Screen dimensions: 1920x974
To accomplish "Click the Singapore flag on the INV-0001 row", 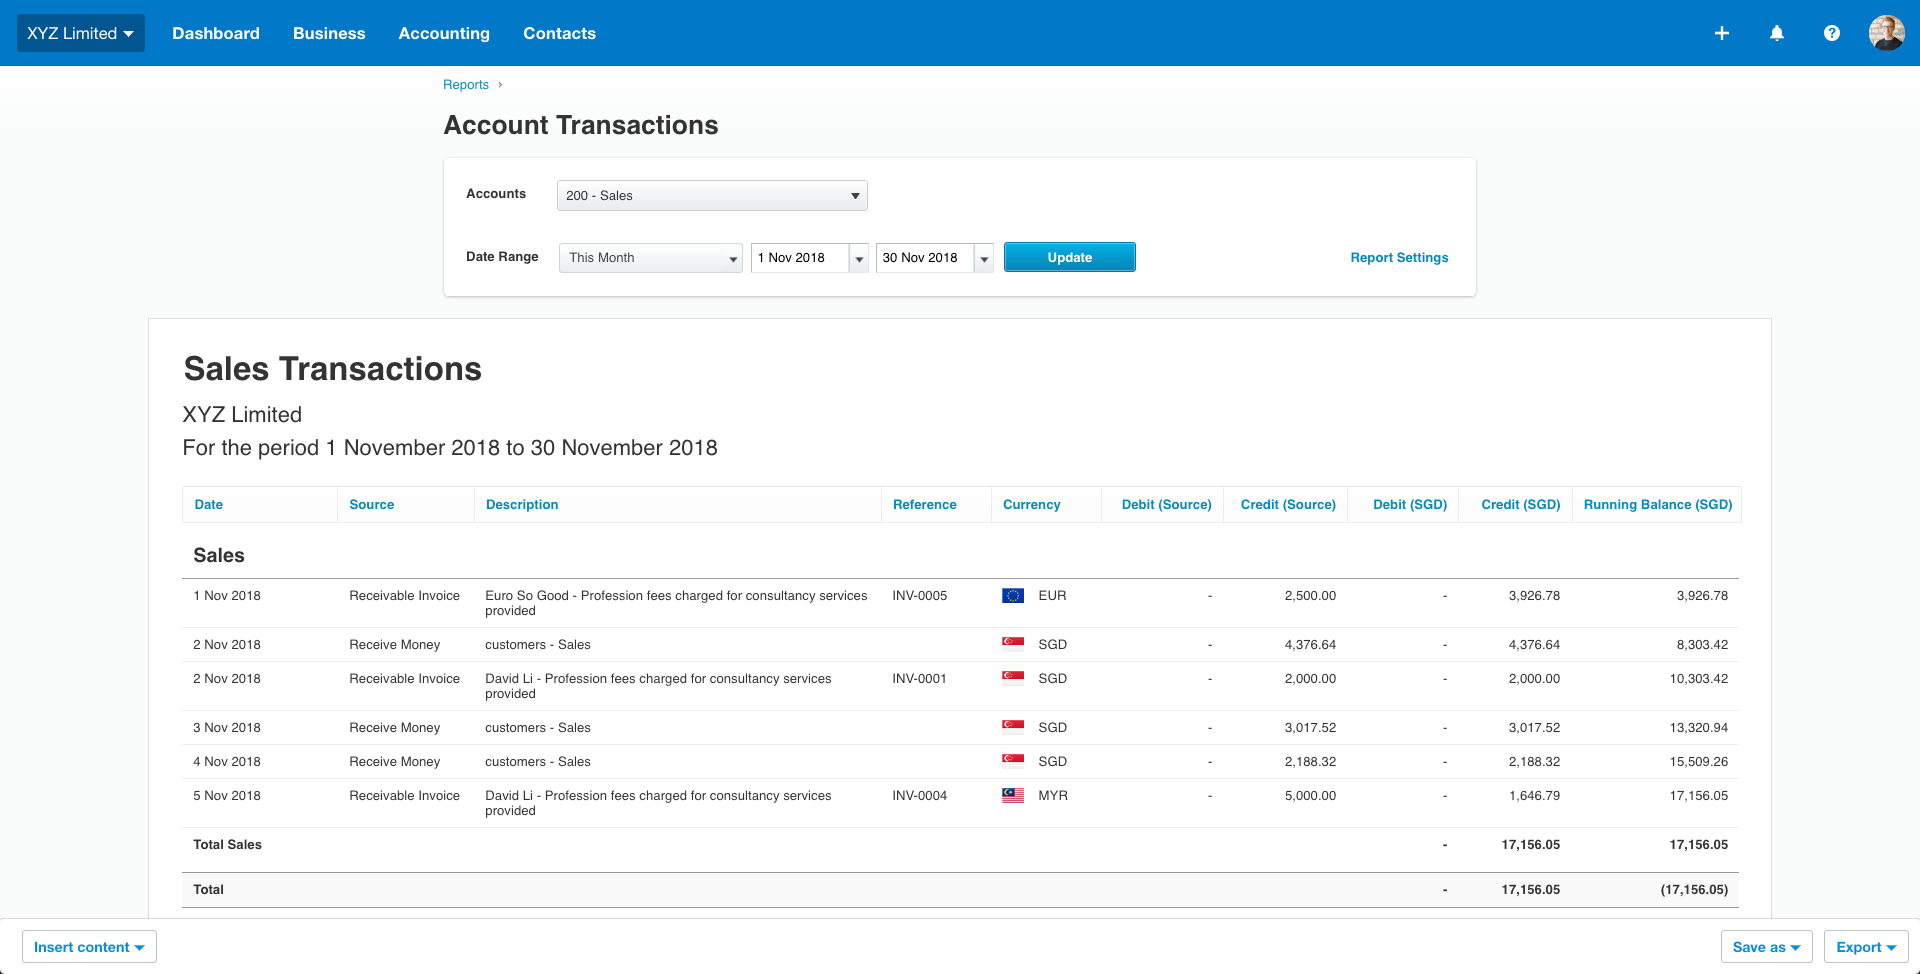I will [x=1012, y=676].
